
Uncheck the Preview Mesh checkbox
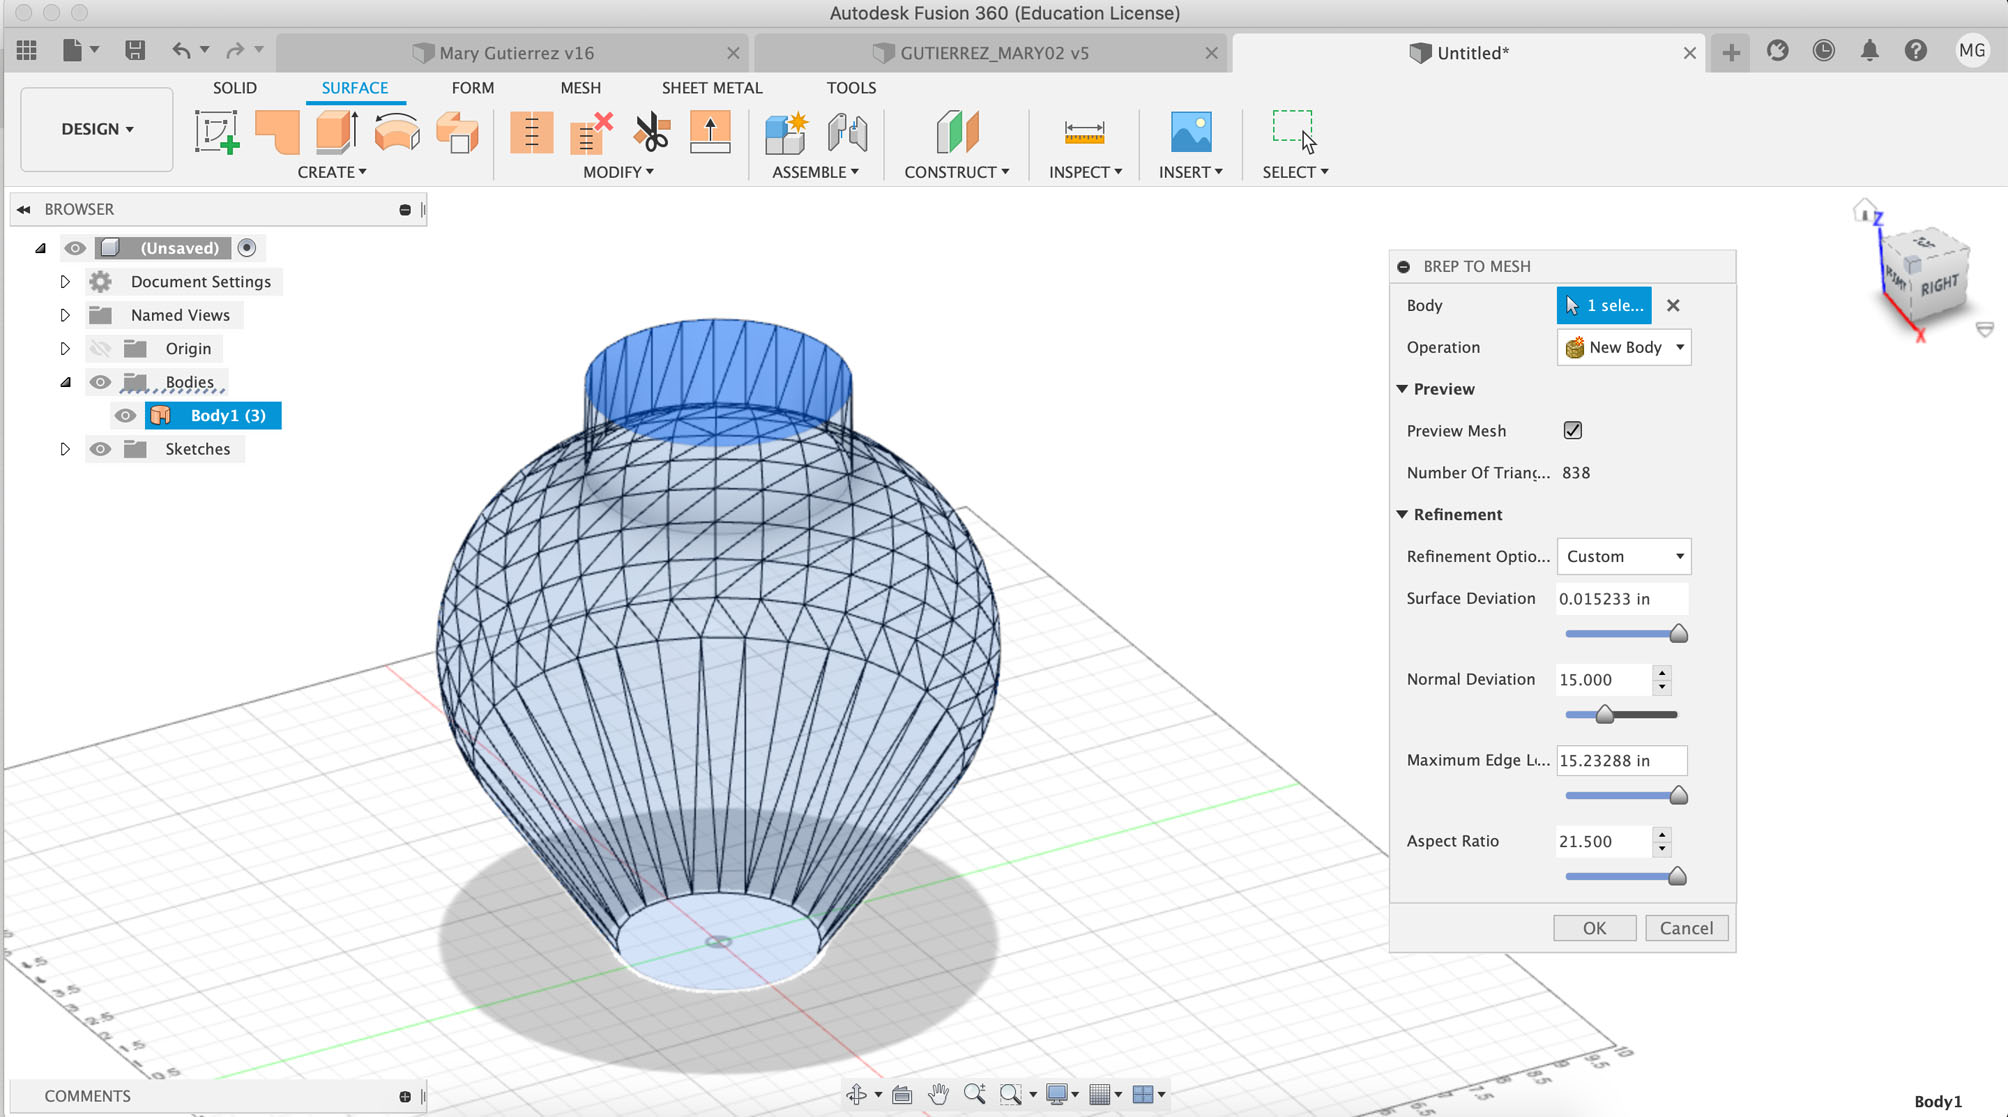click(1572, 431)
